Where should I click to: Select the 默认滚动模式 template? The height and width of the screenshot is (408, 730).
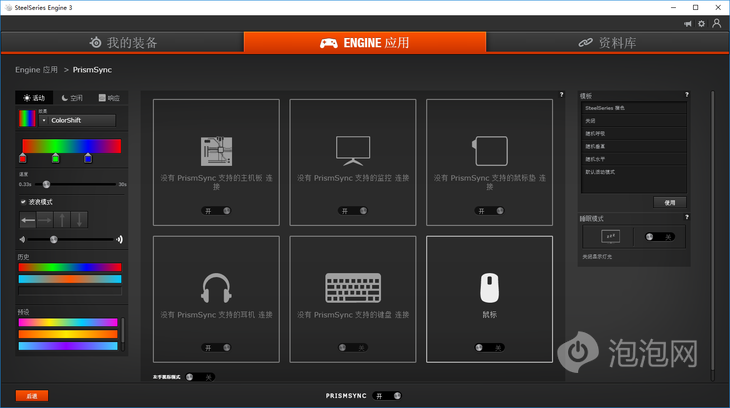pos(634,172)
